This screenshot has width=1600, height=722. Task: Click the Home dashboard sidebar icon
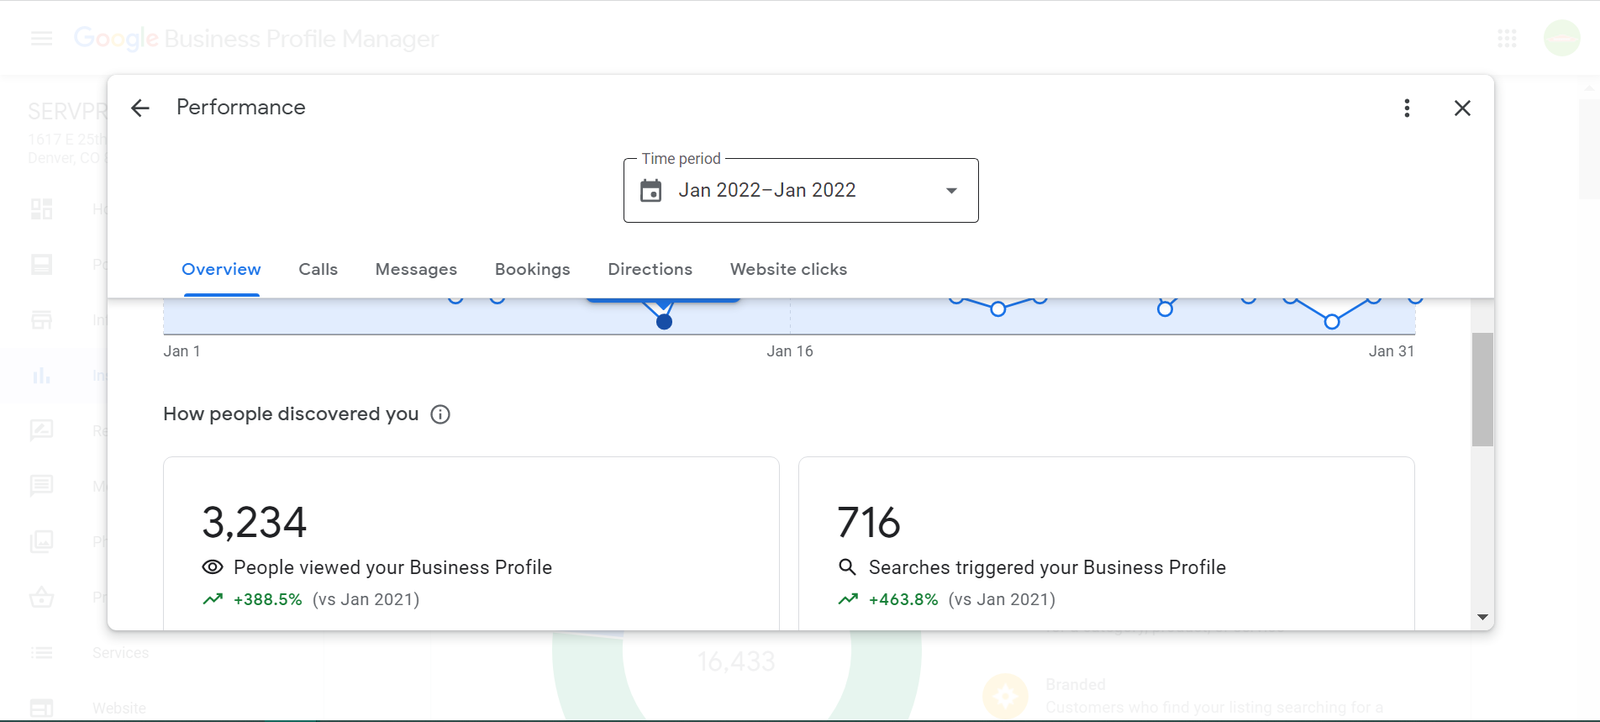click(41, 209)
